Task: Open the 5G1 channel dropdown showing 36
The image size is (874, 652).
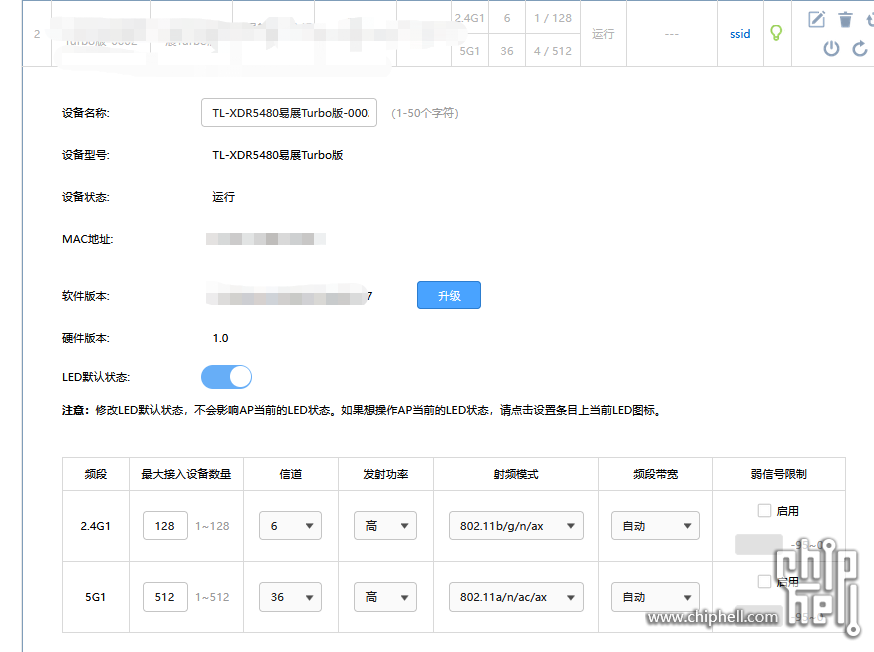Action: tap(290, 597)
